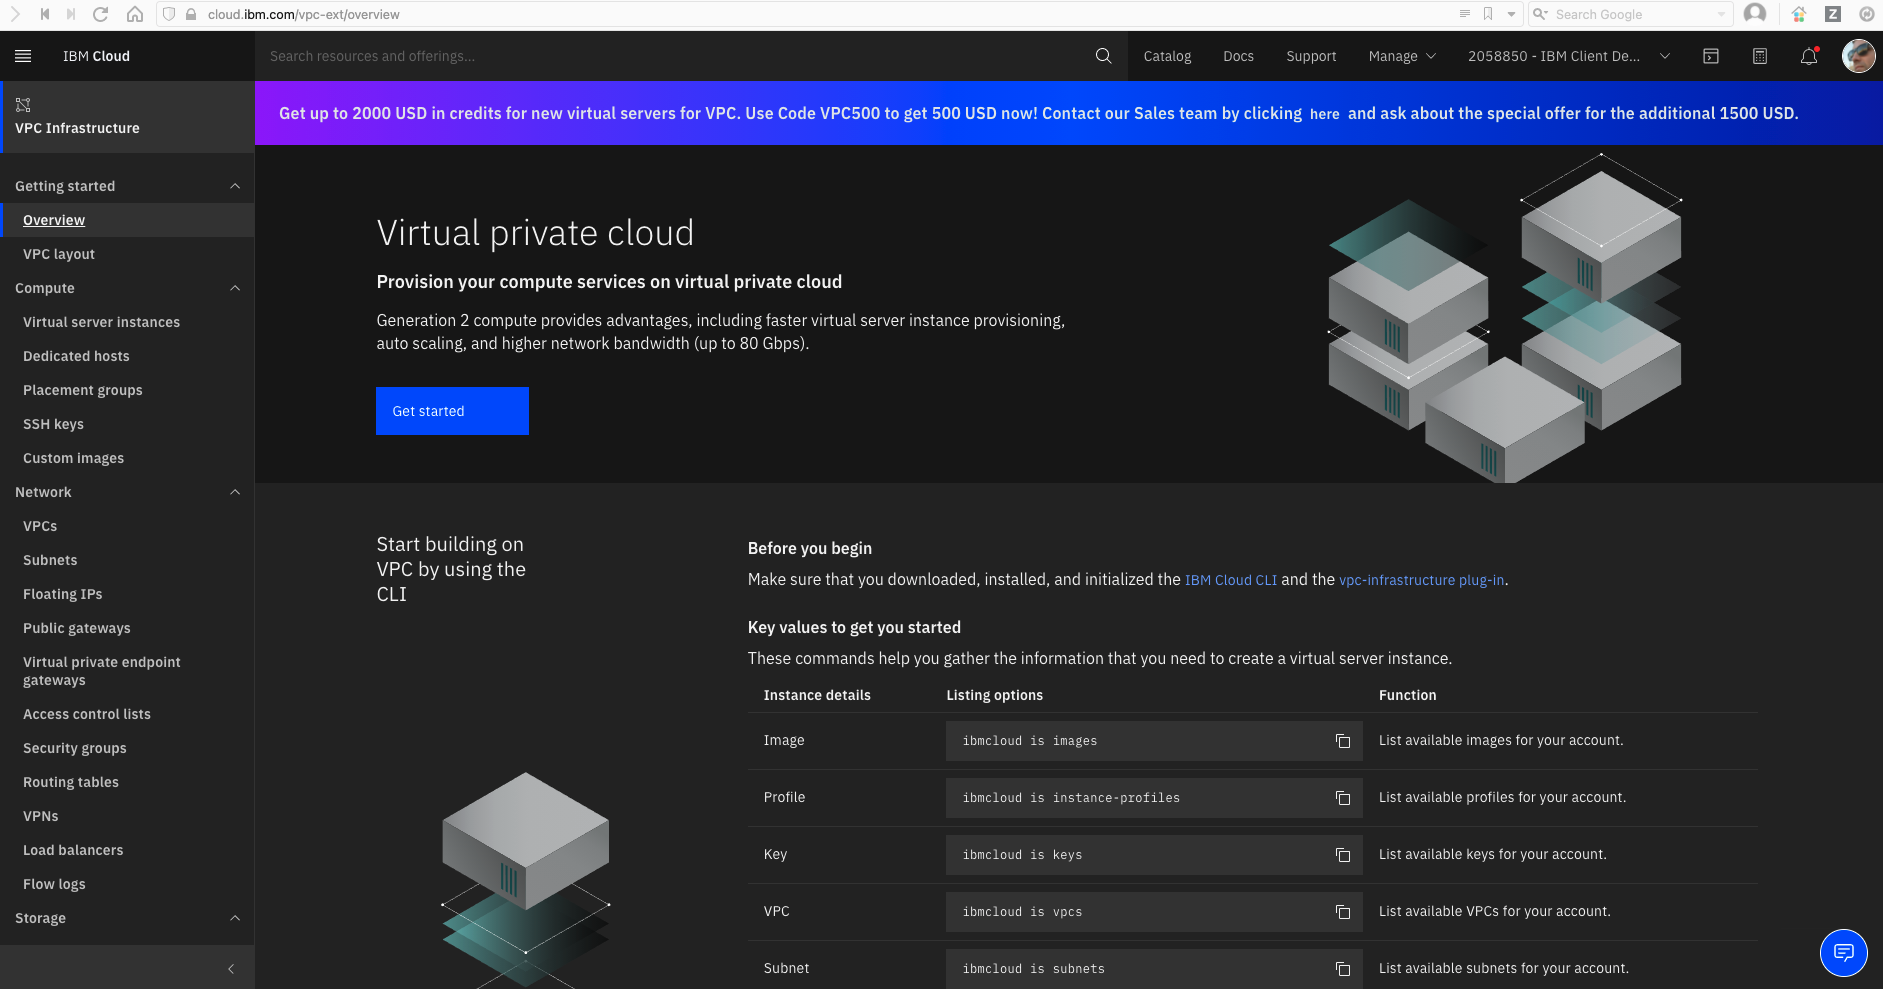Click the Get started button
This screenshot has height=989, width=1883.
click(x=452, y=411)
